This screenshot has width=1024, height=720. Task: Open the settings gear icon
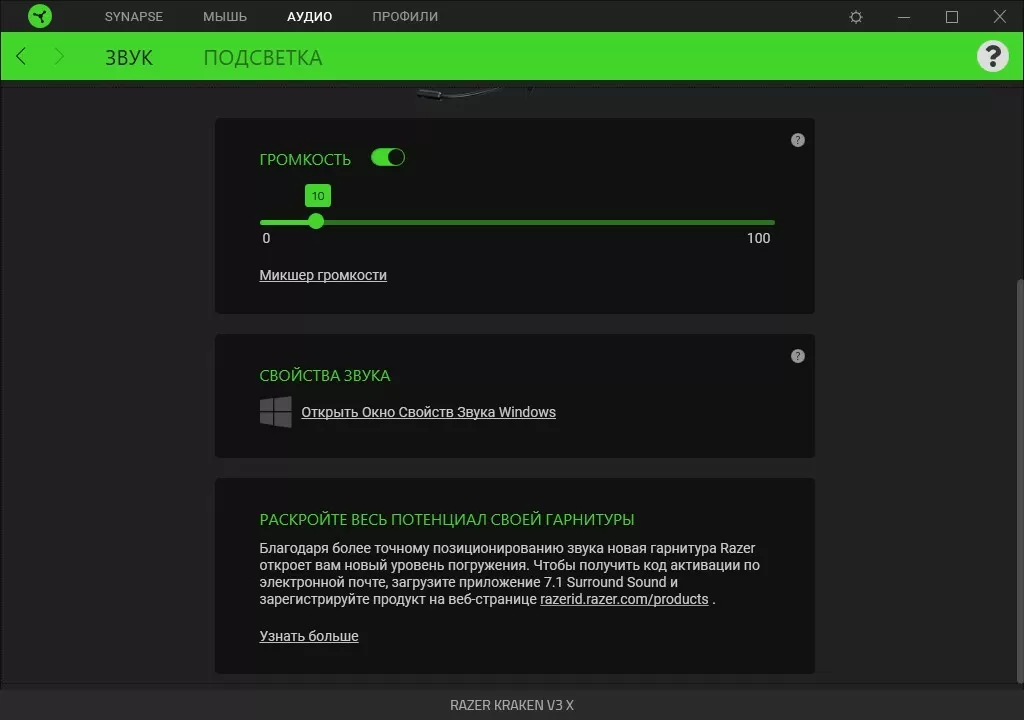coord(856,17)
